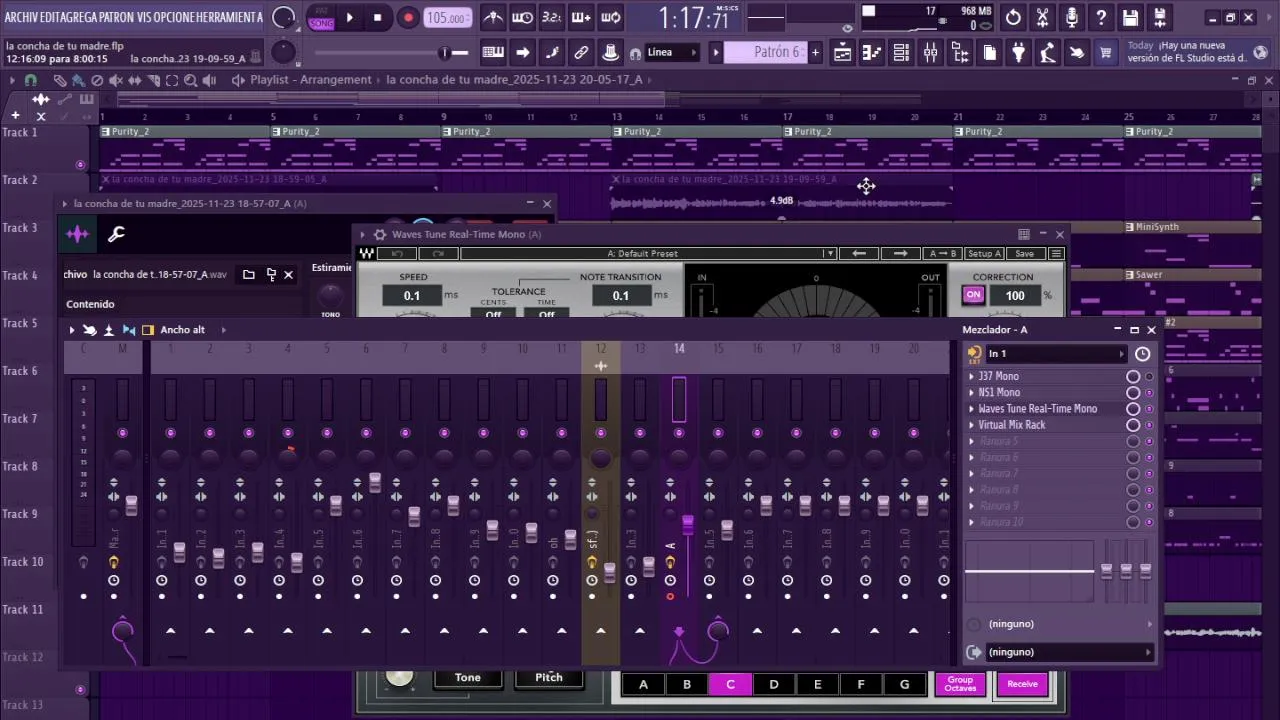The width and height of the screenshot is (1280, 720).
Task: Click the tempo 105.000 field
Action: point(446,18)
